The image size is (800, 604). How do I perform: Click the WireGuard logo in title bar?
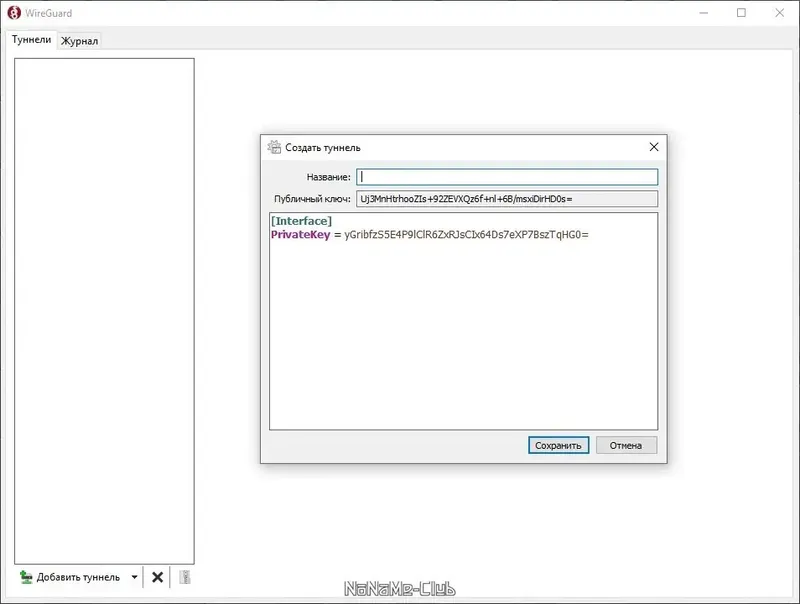[14, 13]
